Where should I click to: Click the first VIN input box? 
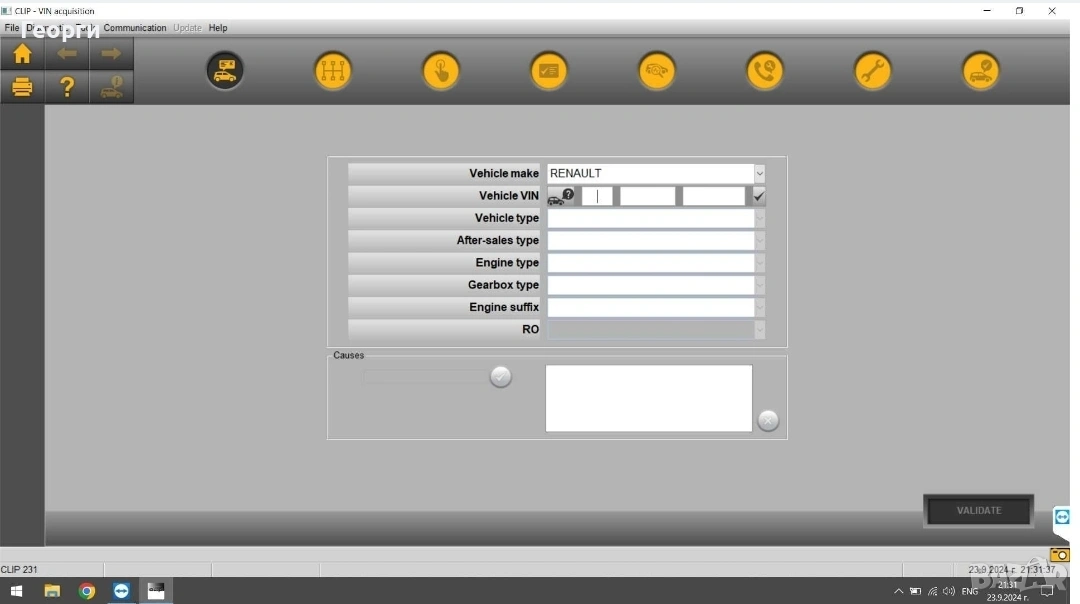(x=597, y=196)
